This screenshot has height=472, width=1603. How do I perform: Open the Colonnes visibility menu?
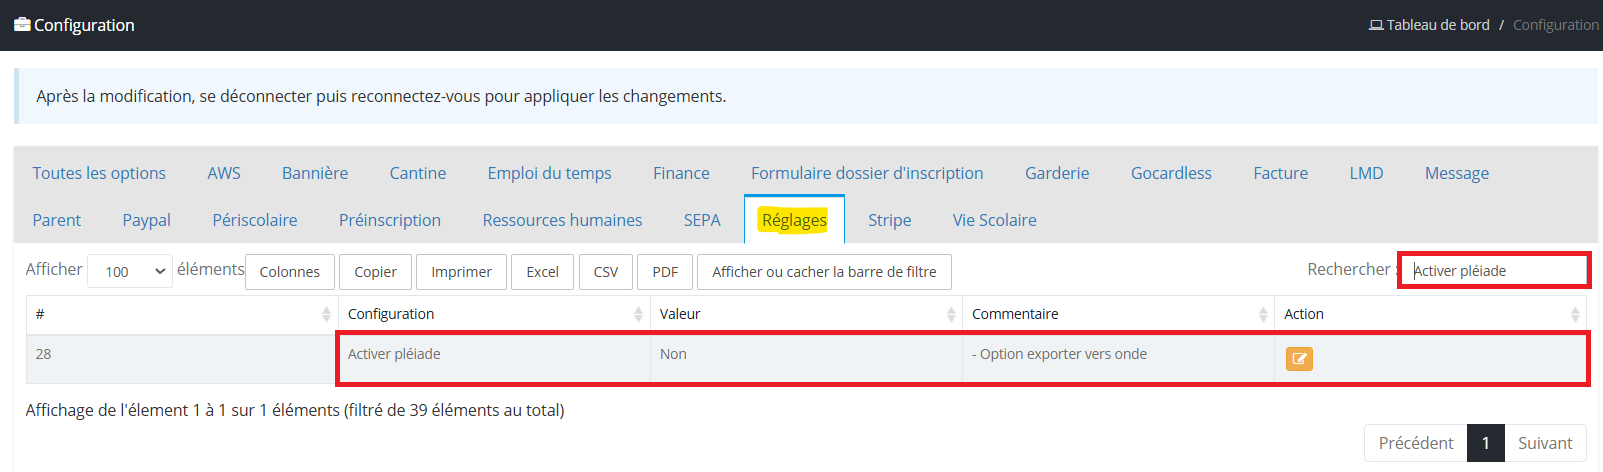pyautogui.click(x=290, y=272)
